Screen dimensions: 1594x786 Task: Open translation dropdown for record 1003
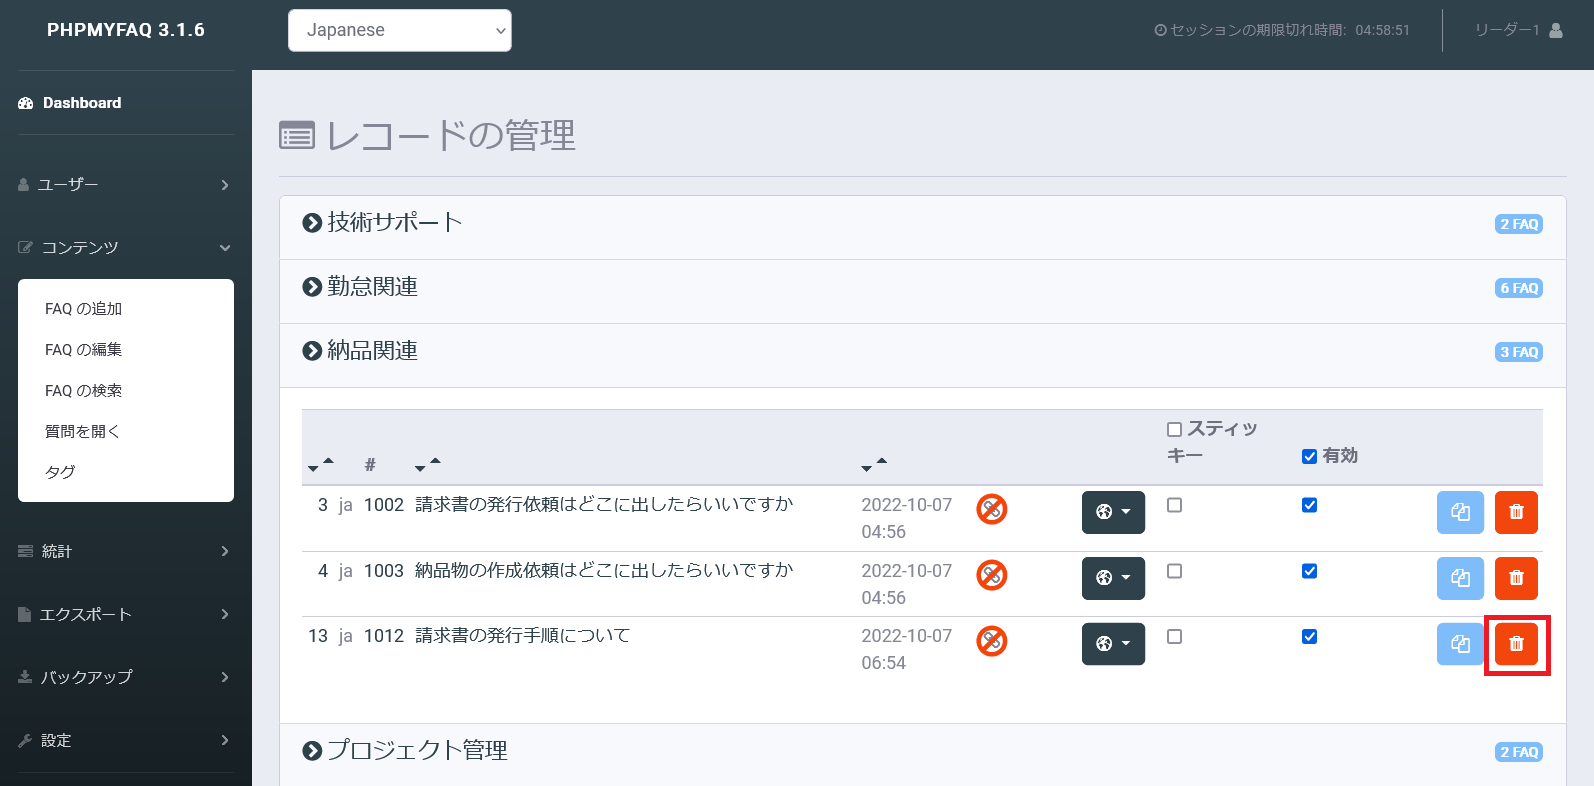(x=1113, y=578)
